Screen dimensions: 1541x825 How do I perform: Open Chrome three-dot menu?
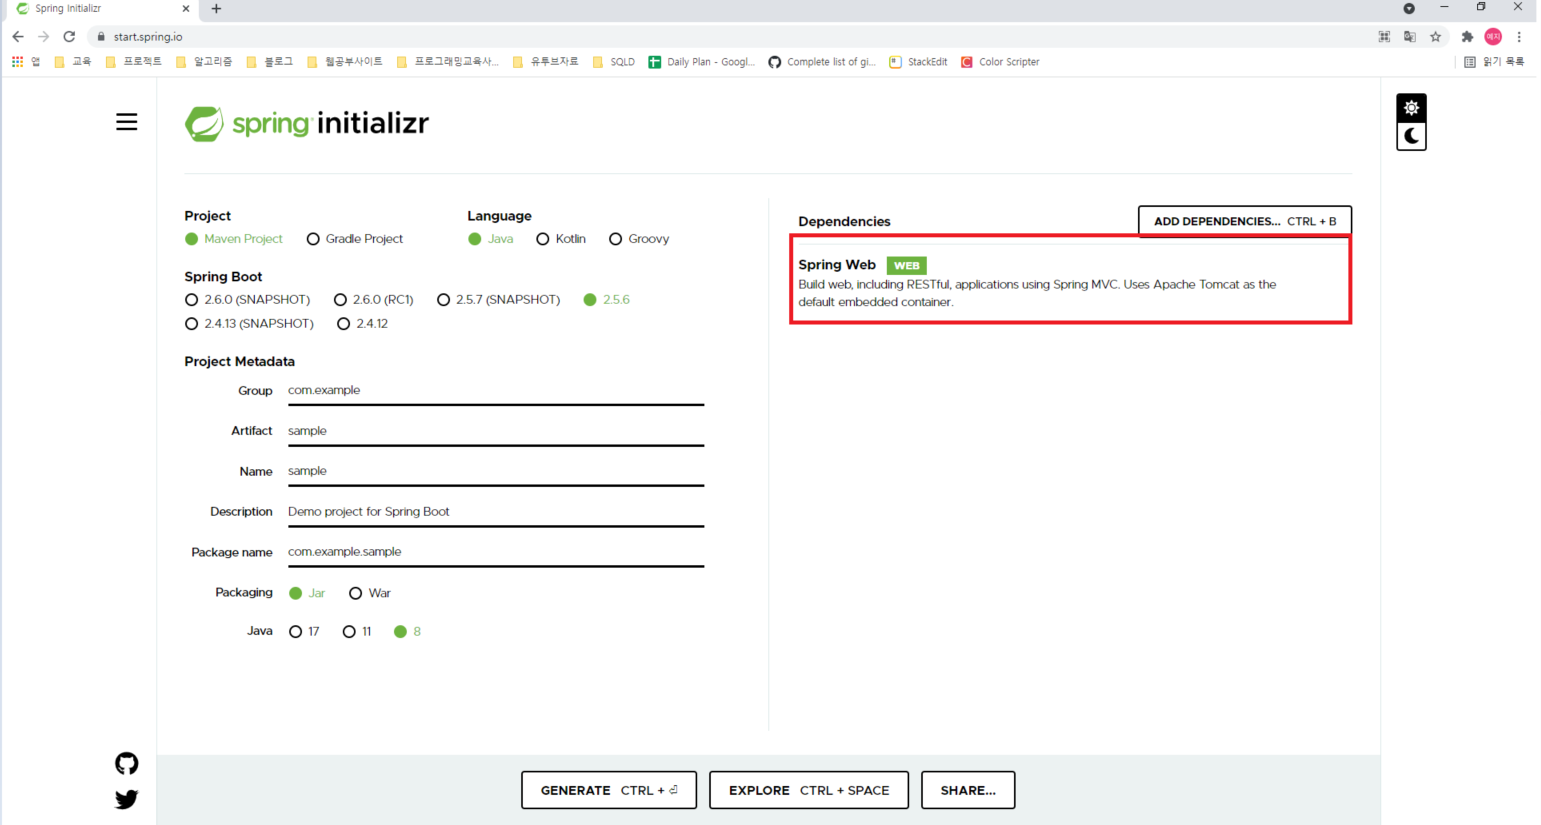pyautogui.click(x=1519, y=37)
